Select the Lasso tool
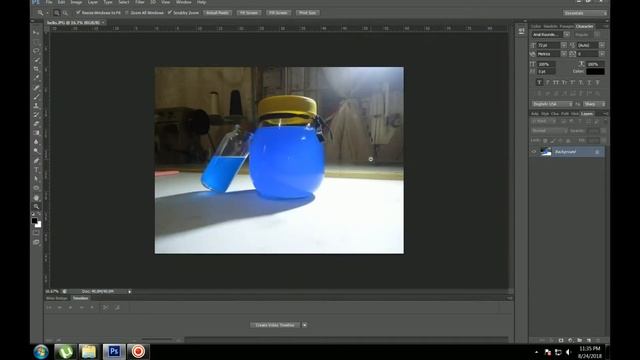This screenshot has width=640, height=360. coord(36,51)
